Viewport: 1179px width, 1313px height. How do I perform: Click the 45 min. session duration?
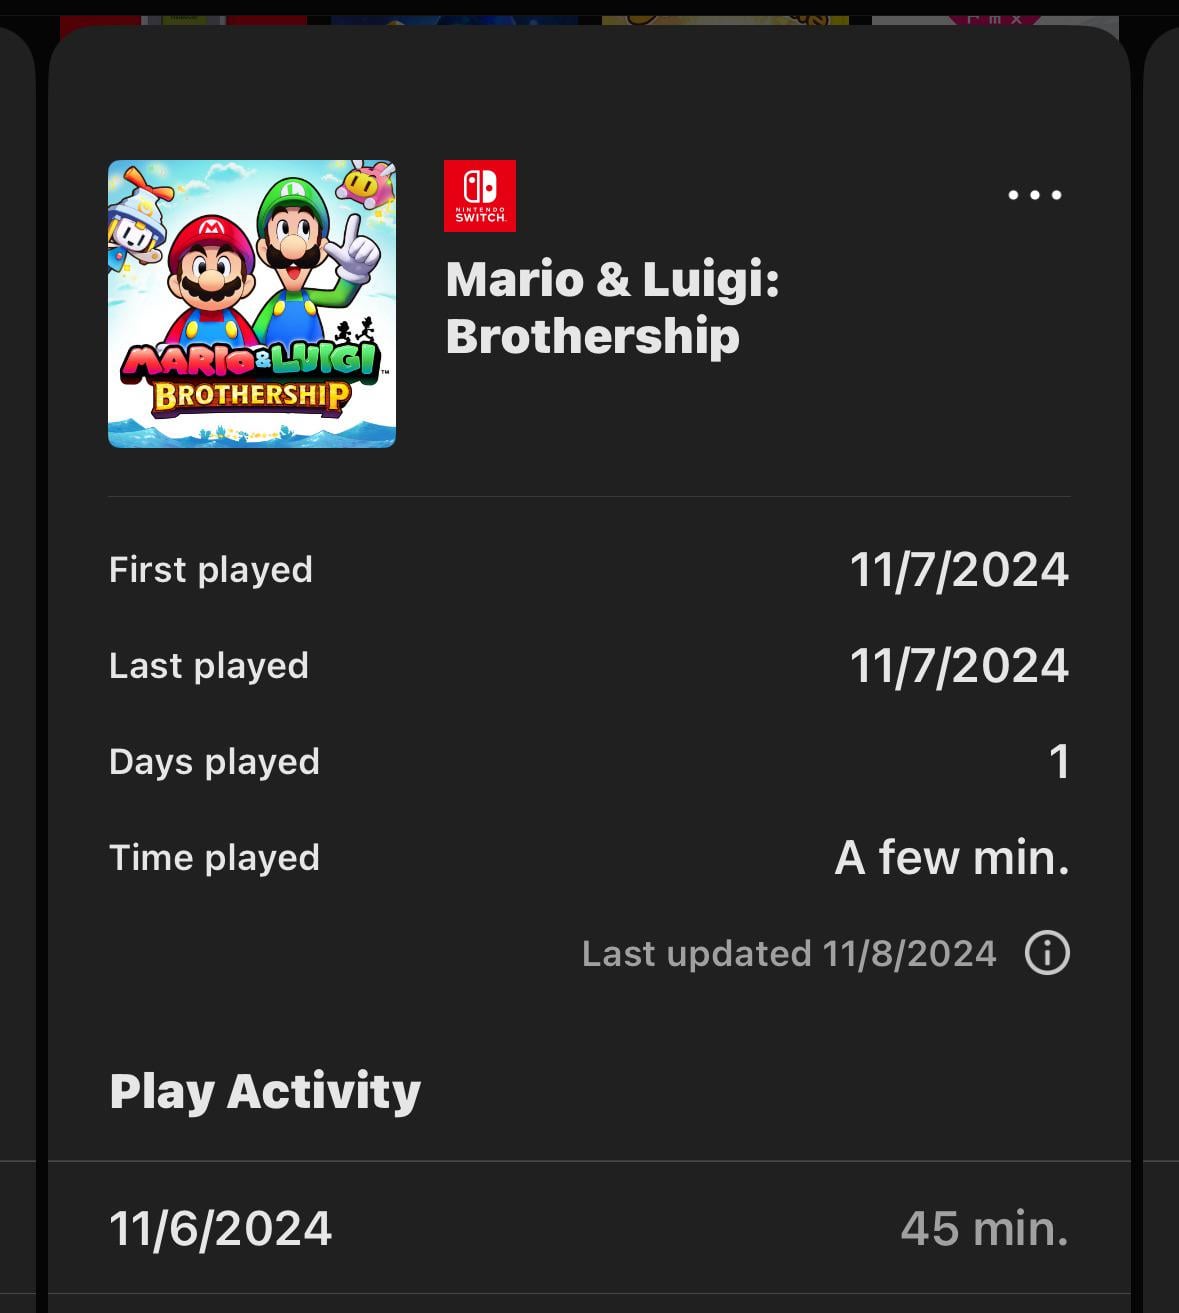984,1229
